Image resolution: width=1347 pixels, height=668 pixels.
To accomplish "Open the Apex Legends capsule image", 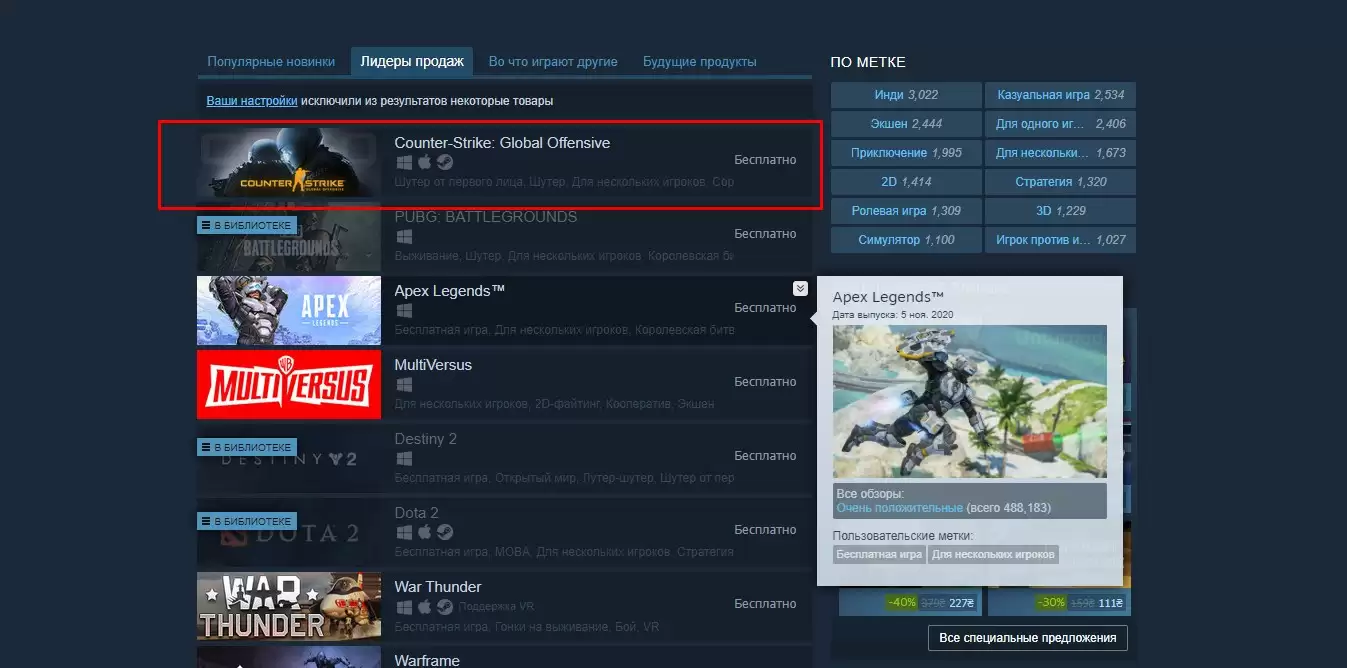I will point(289,311).
